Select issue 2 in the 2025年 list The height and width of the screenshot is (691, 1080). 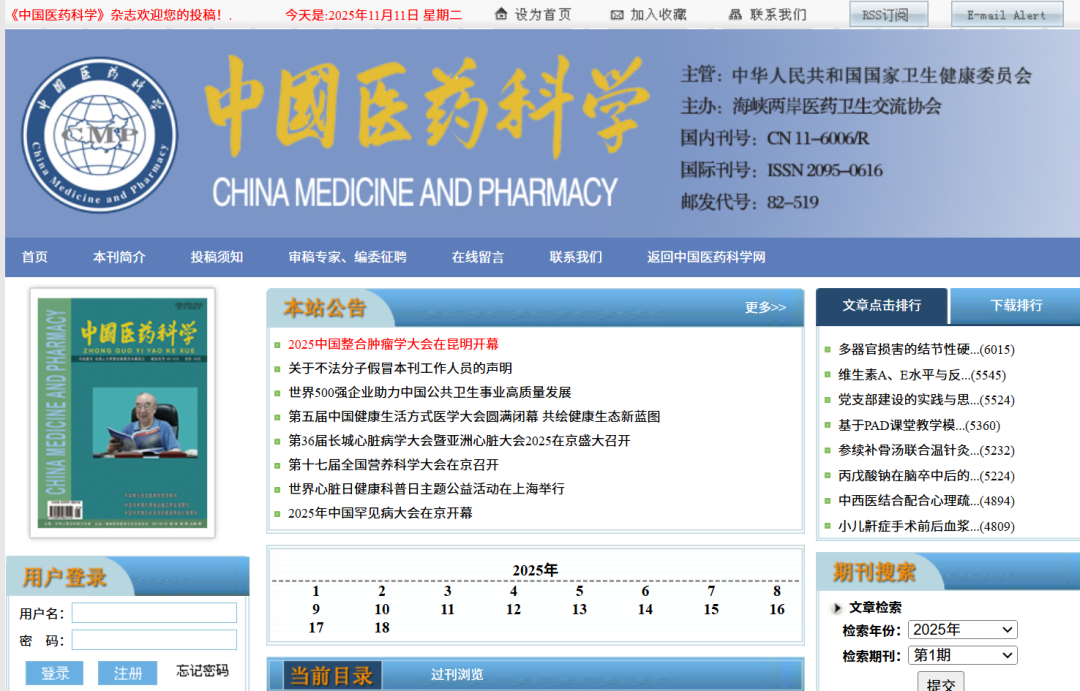pos(382,591)
